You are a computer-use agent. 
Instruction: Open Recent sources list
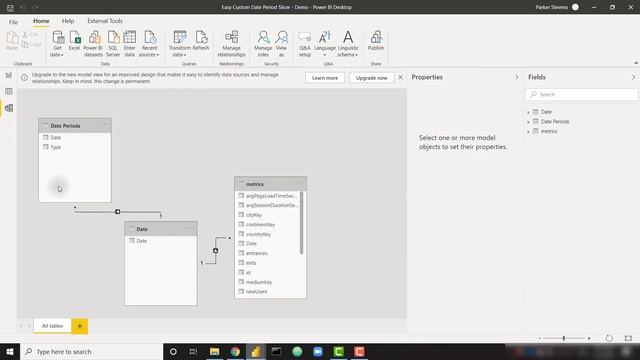click(x=149, y=44)
